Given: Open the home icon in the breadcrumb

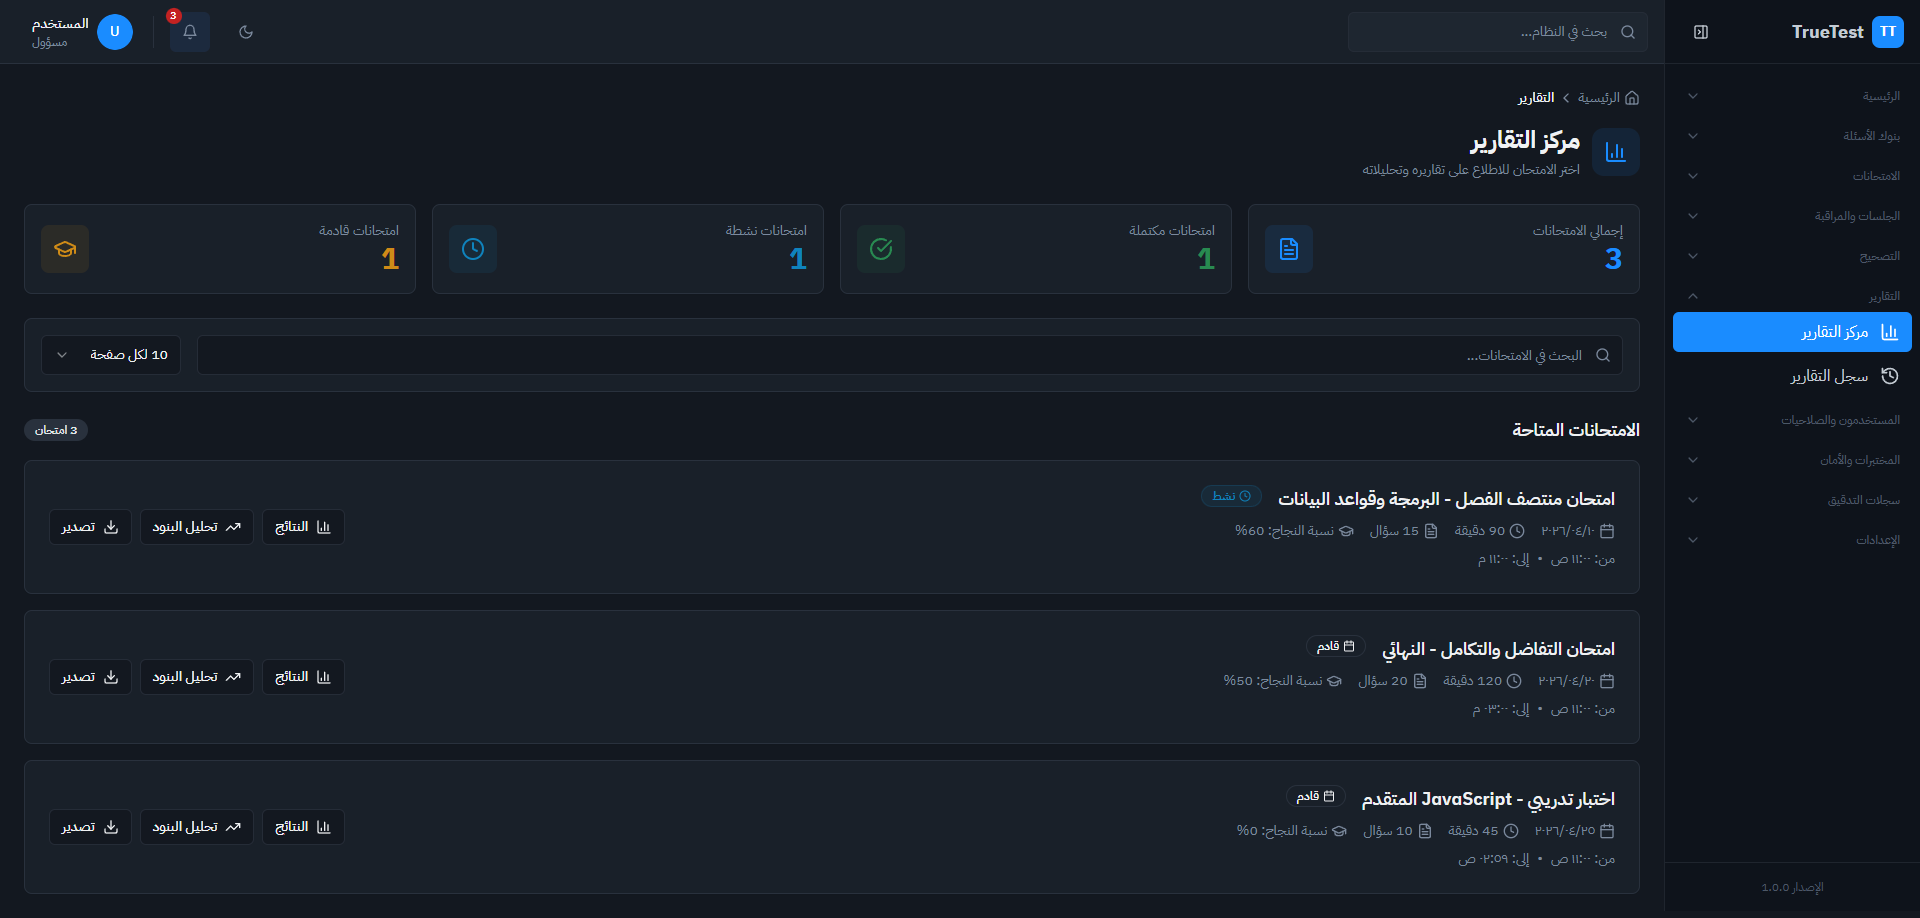Looking at the screenshot, I should (x=1630, y=97).
